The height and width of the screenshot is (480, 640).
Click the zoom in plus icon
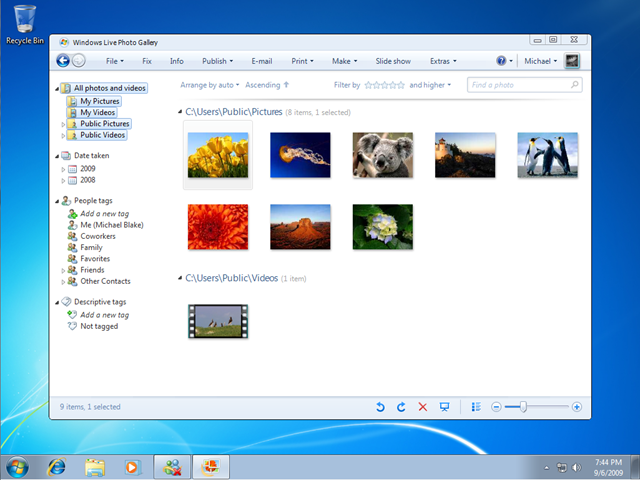[576, 407]
